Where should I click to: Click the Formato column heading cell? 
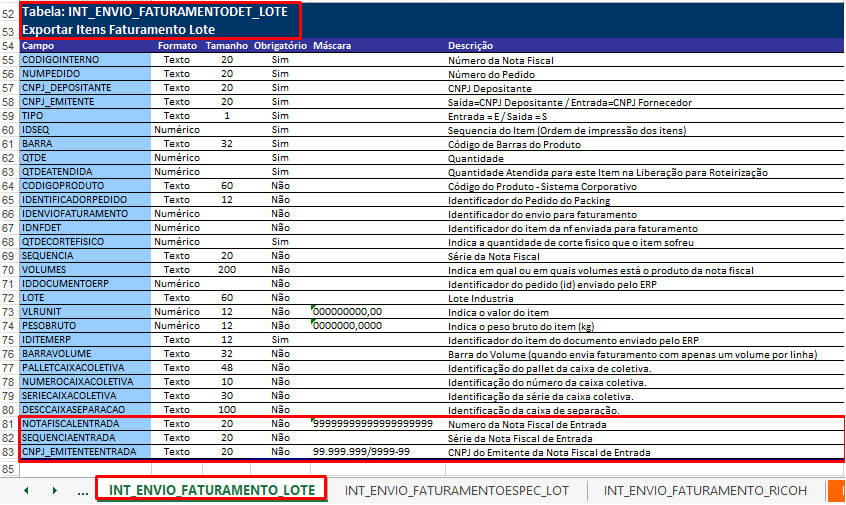tap(177, 46)
